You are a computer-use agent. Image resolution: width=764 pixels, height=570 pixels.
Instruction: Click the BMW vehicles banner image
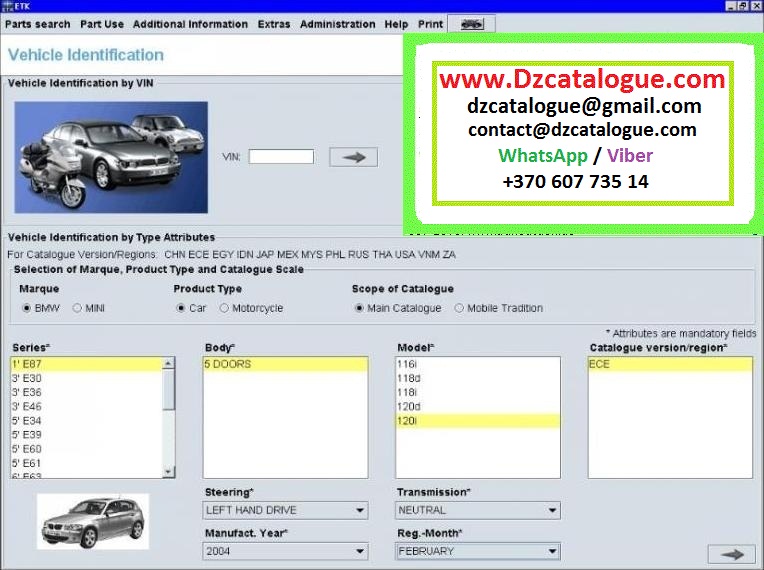[x=111, y=157]
